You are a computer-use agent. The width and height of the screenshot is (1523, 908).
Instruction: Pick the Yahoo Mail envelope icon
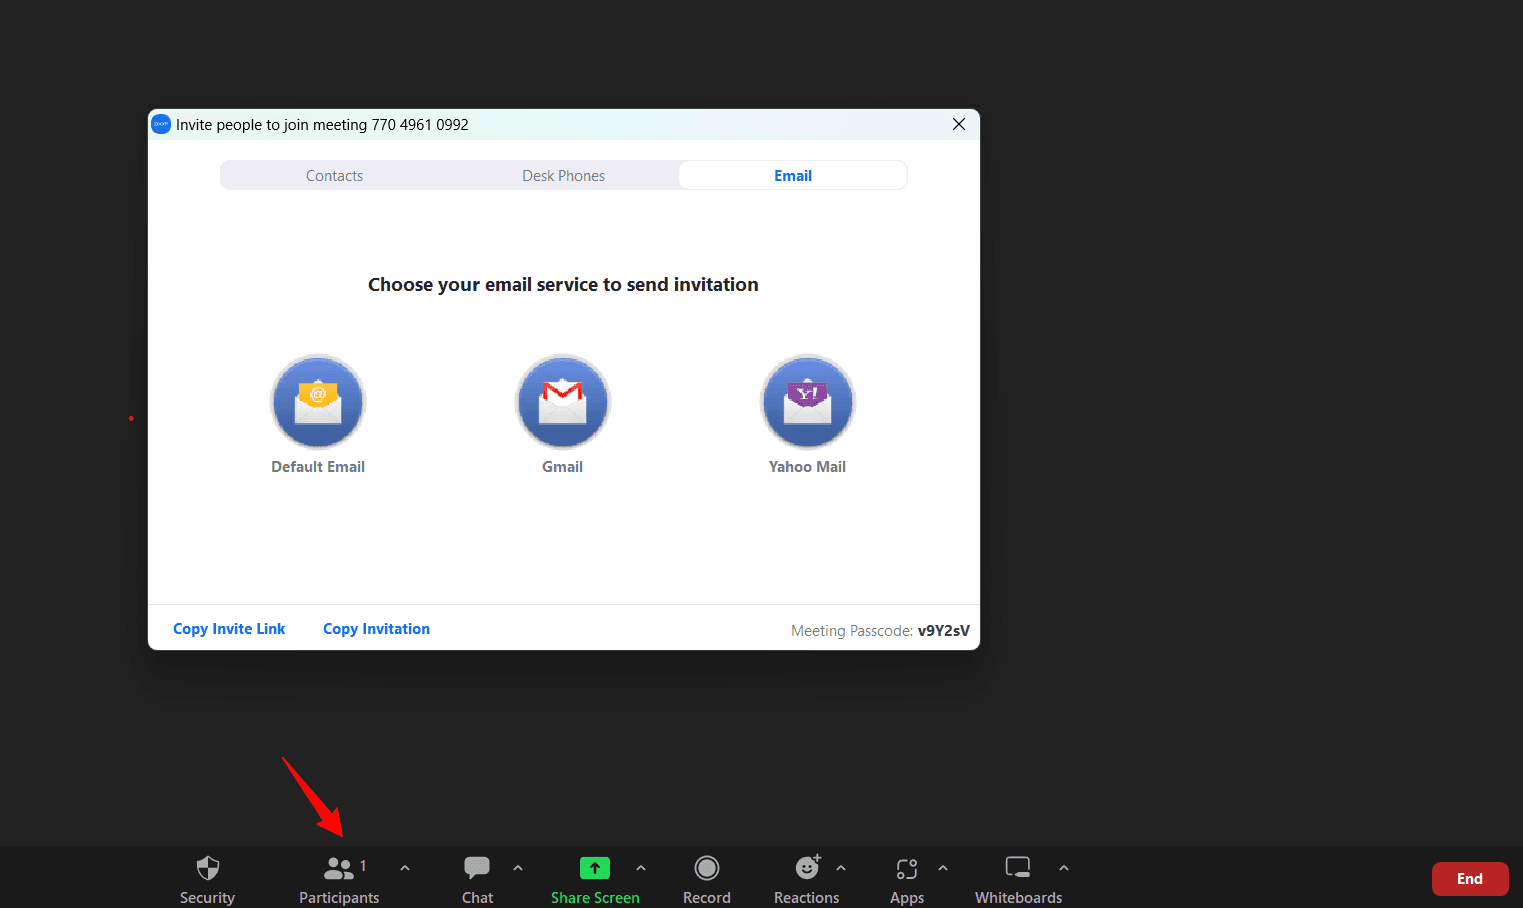808,402
